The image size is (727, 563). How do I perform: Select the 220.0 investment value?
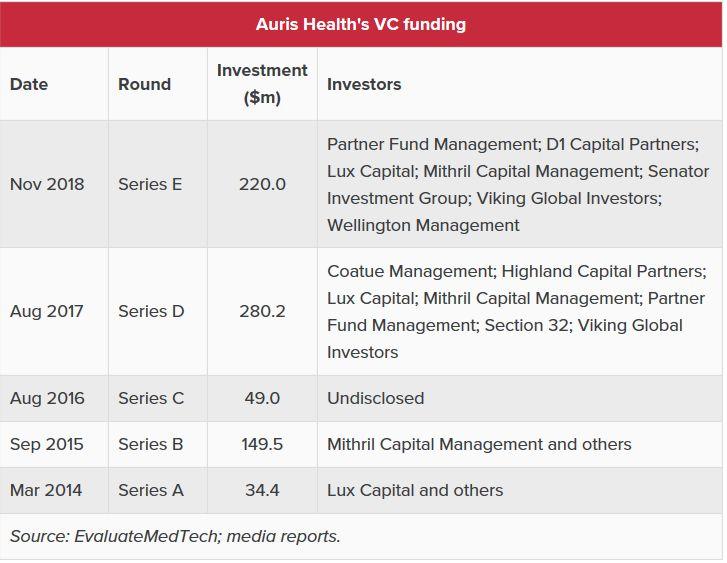click(x=262, y=184)
